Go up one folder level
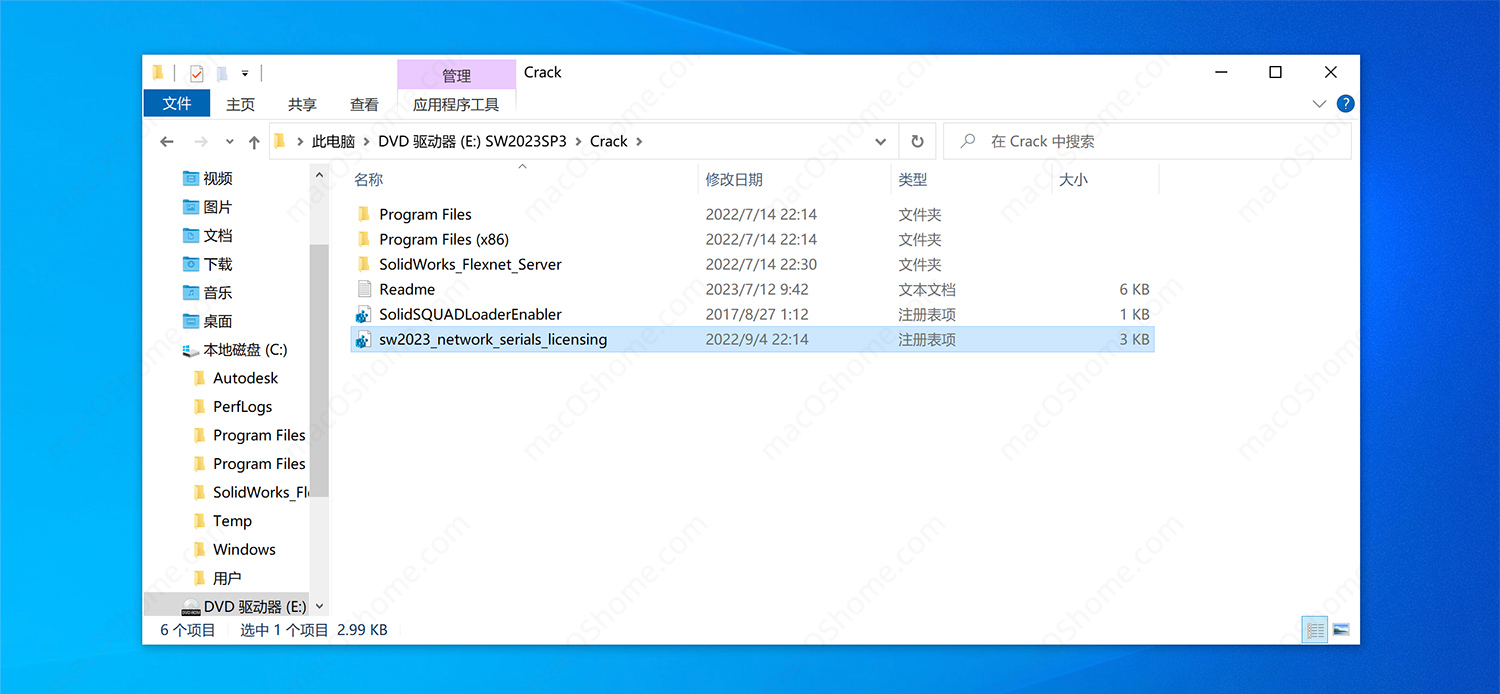Image resolution: width=1500 pixels, height=694 pixels. [254, 141]
